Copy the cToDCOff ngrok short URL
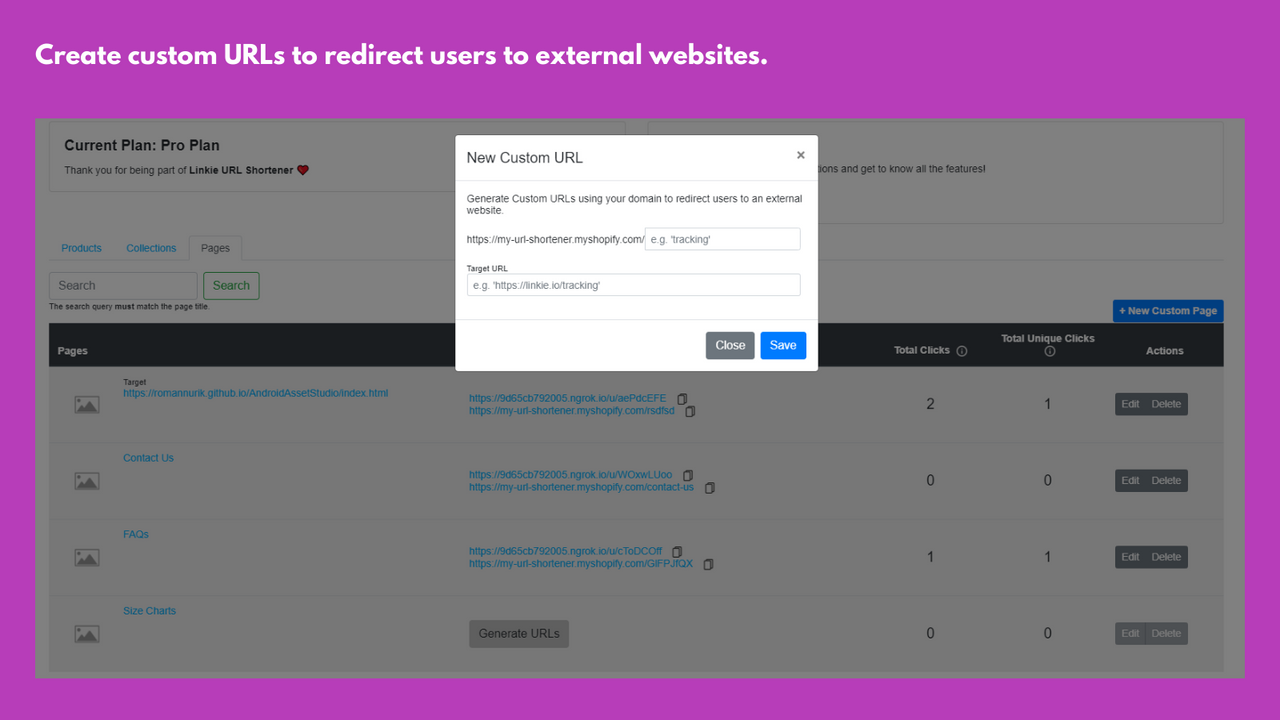Screen dimensions: 1280x720 [677, 552]
